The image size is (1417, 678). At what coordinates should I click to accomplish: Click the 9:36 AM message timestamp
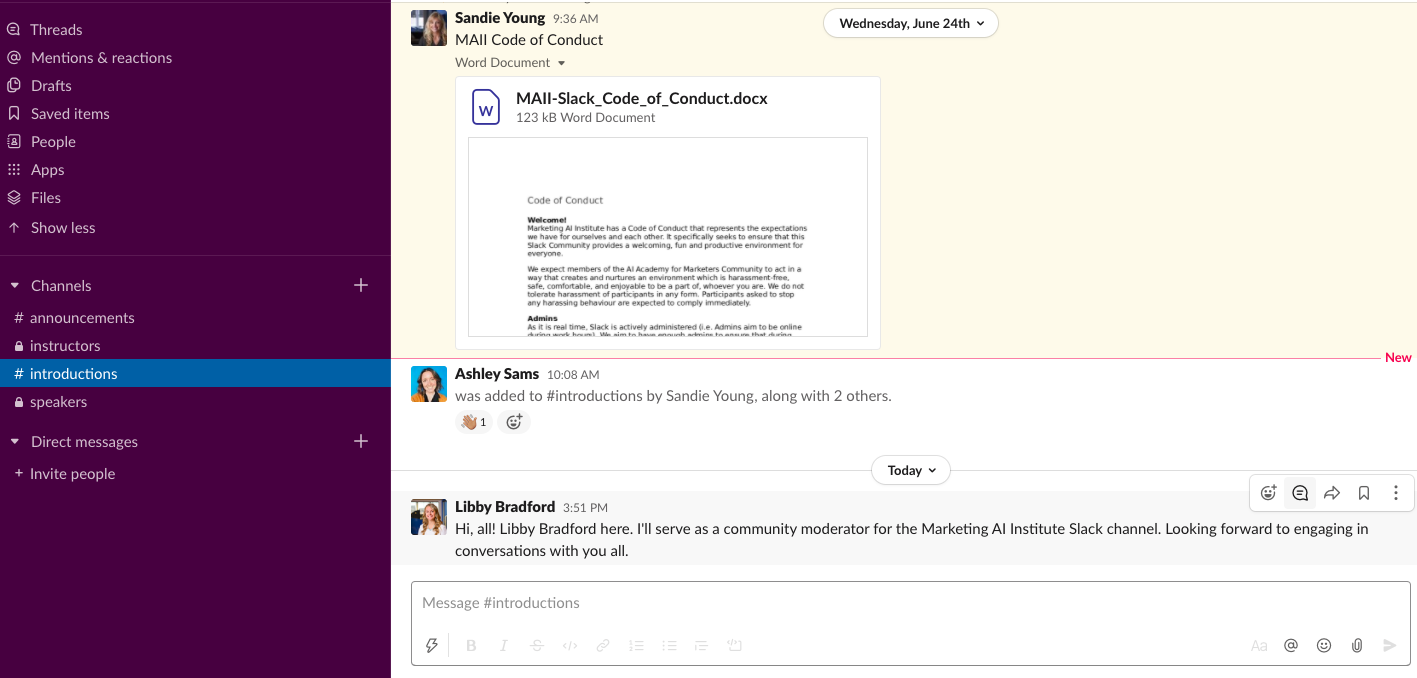[x=575, y=19]
